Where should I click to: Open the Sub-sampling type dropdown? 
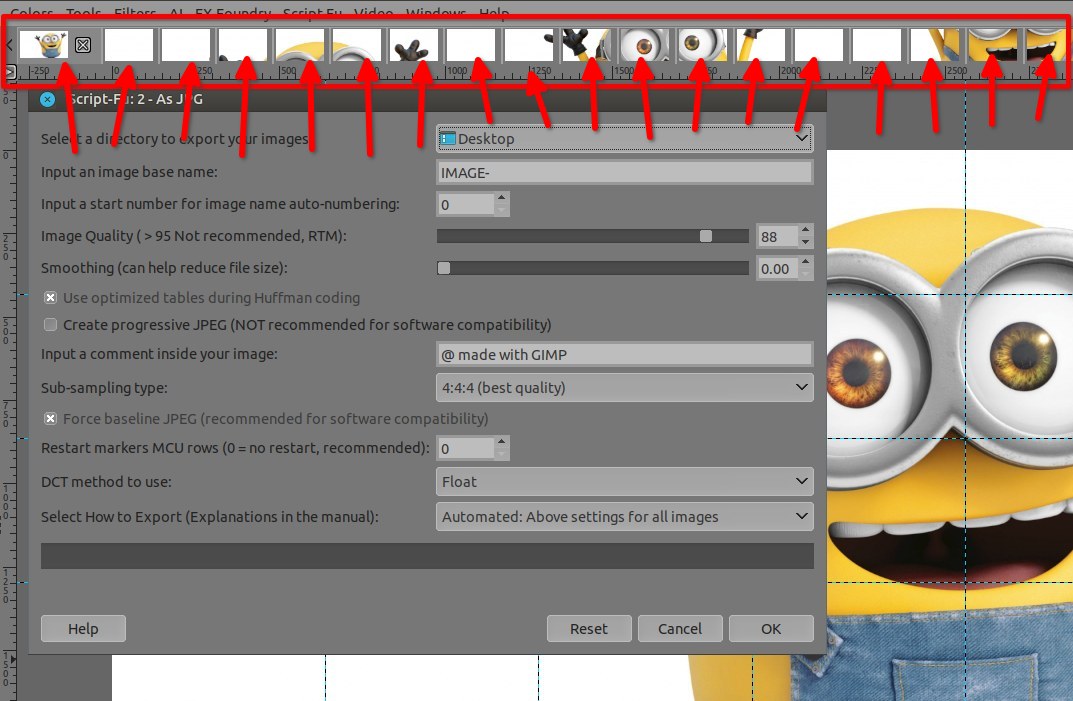pyautogui.click(x=624, y=387)
